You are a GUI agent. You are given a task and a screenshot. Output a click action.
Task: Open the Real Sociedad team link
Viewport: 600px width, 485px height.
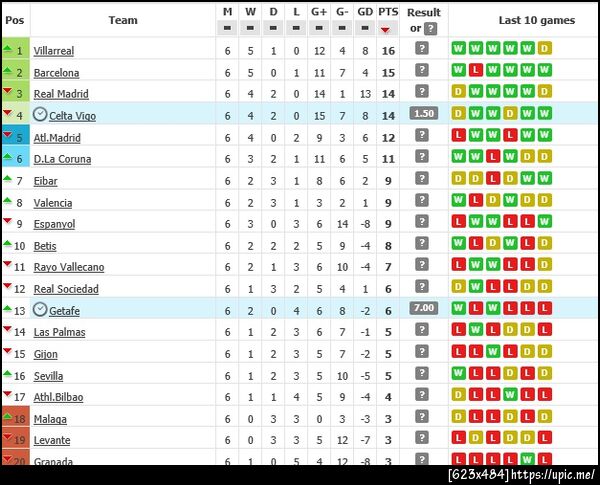point(65,289)
